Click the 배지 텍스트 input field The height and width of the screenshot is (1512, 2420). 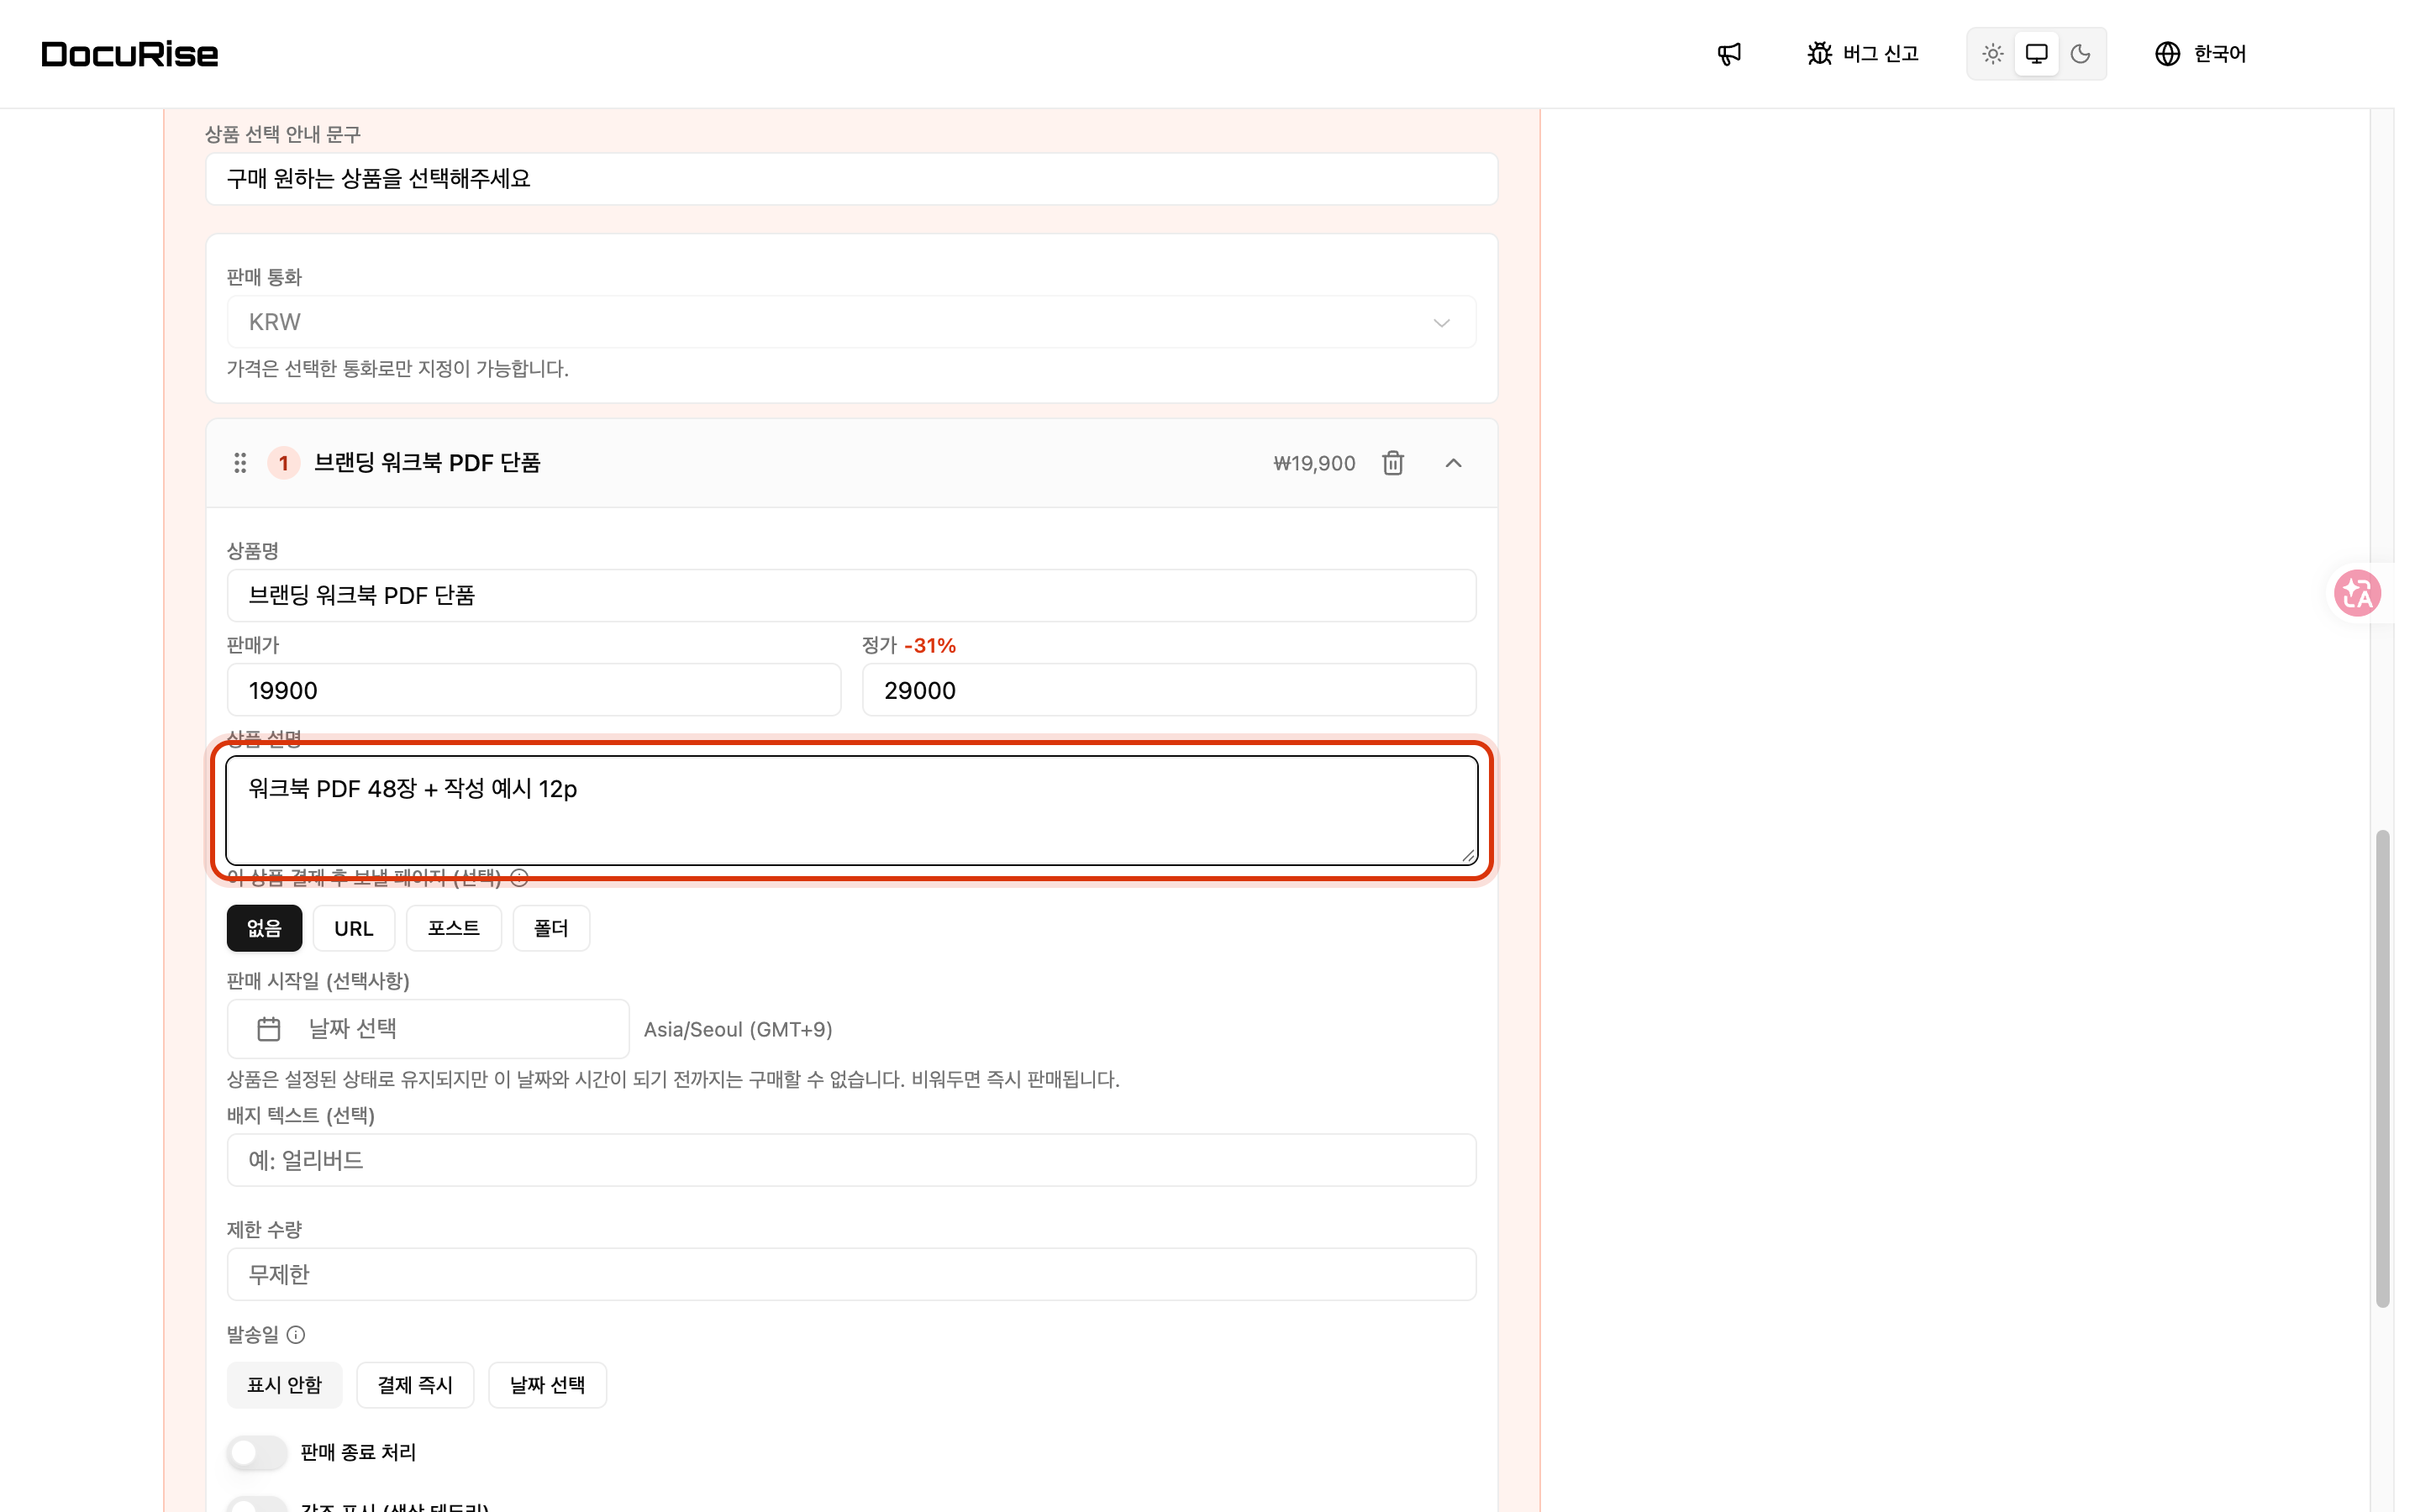tap(851, 1160)
